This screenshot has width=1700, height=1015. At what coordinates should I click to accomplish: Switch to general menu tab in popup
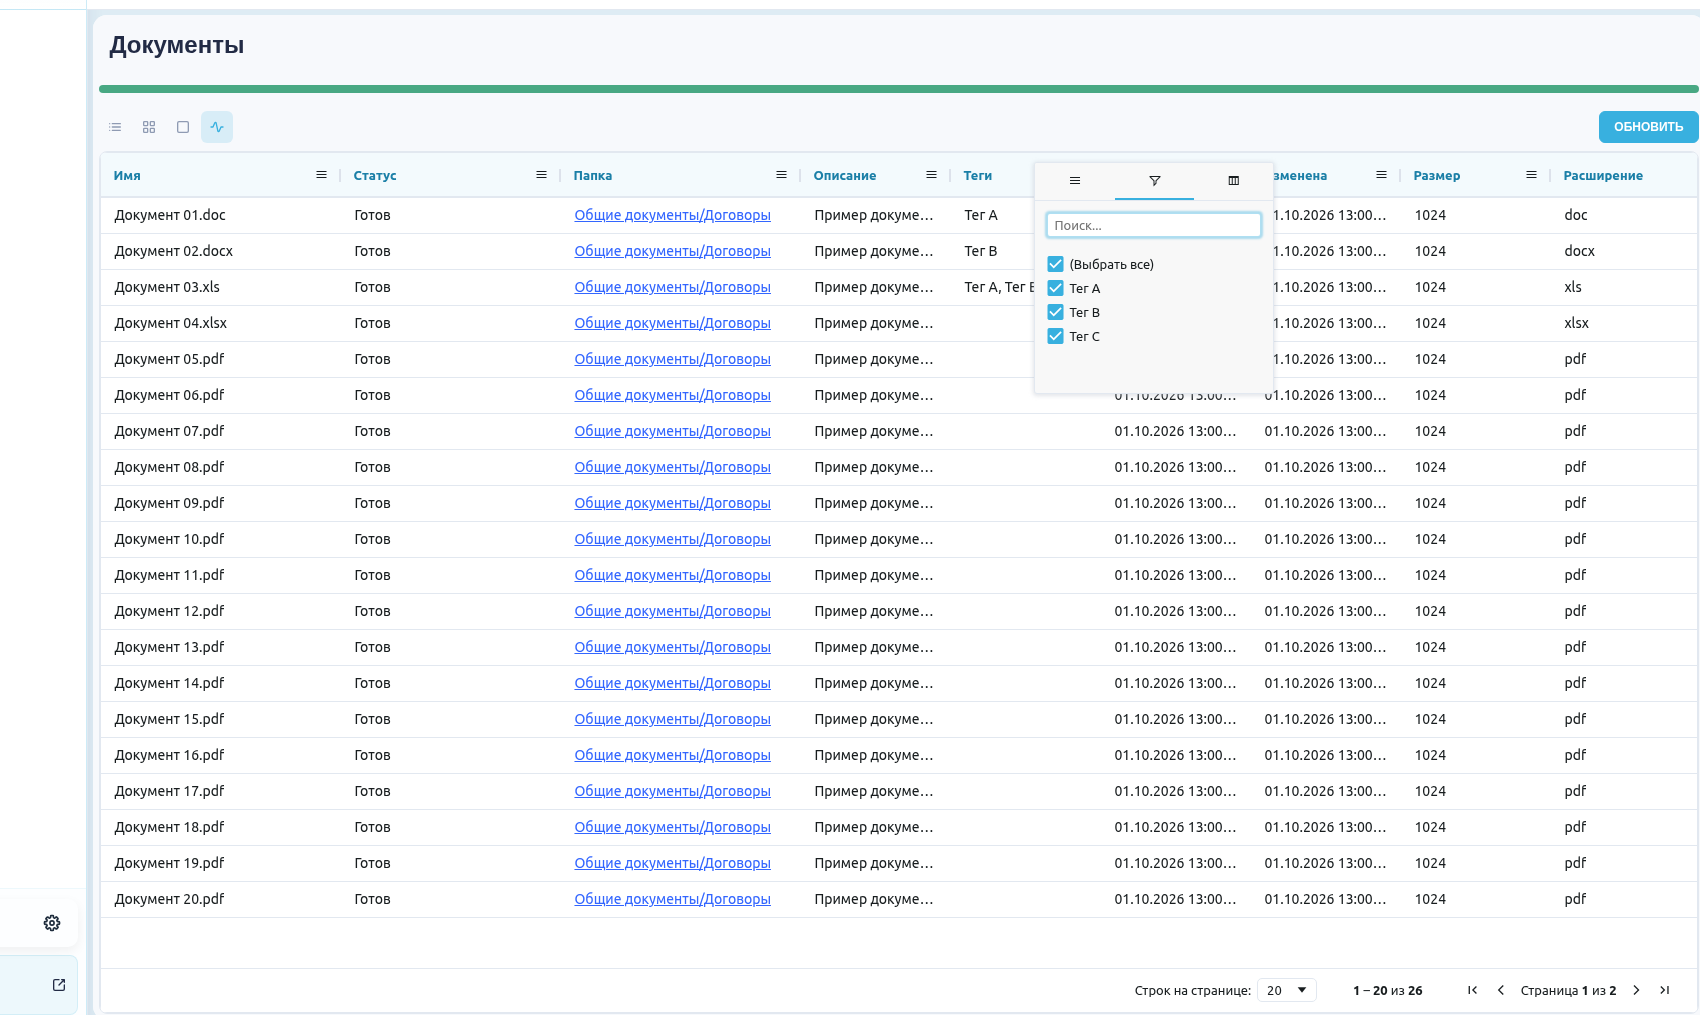coord(1075,181)
